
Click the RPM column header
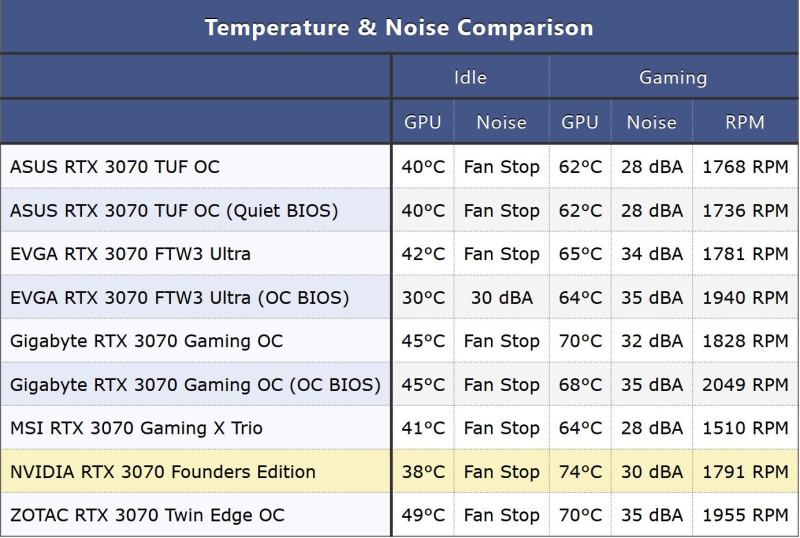click(745, 122)
